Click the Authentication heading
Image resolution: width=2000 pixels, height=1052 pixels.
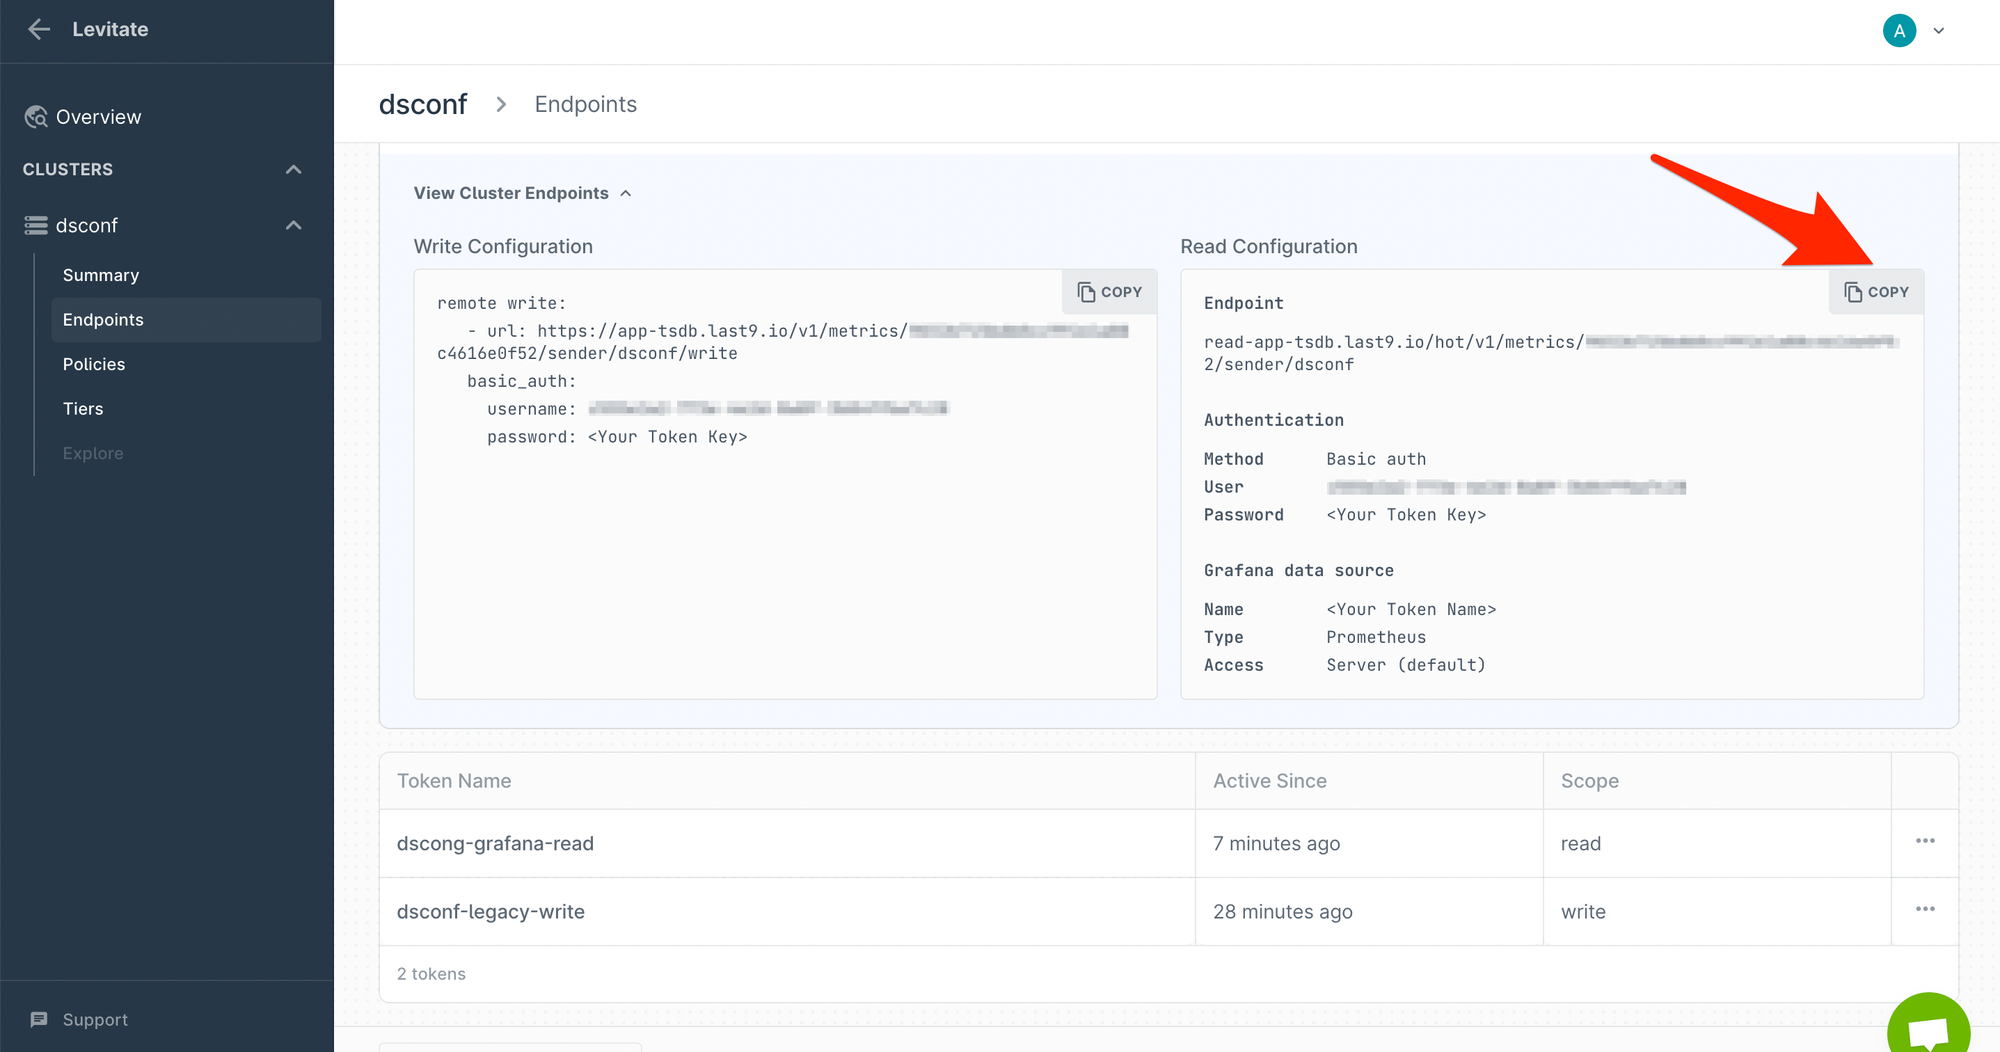point(1274,420)
